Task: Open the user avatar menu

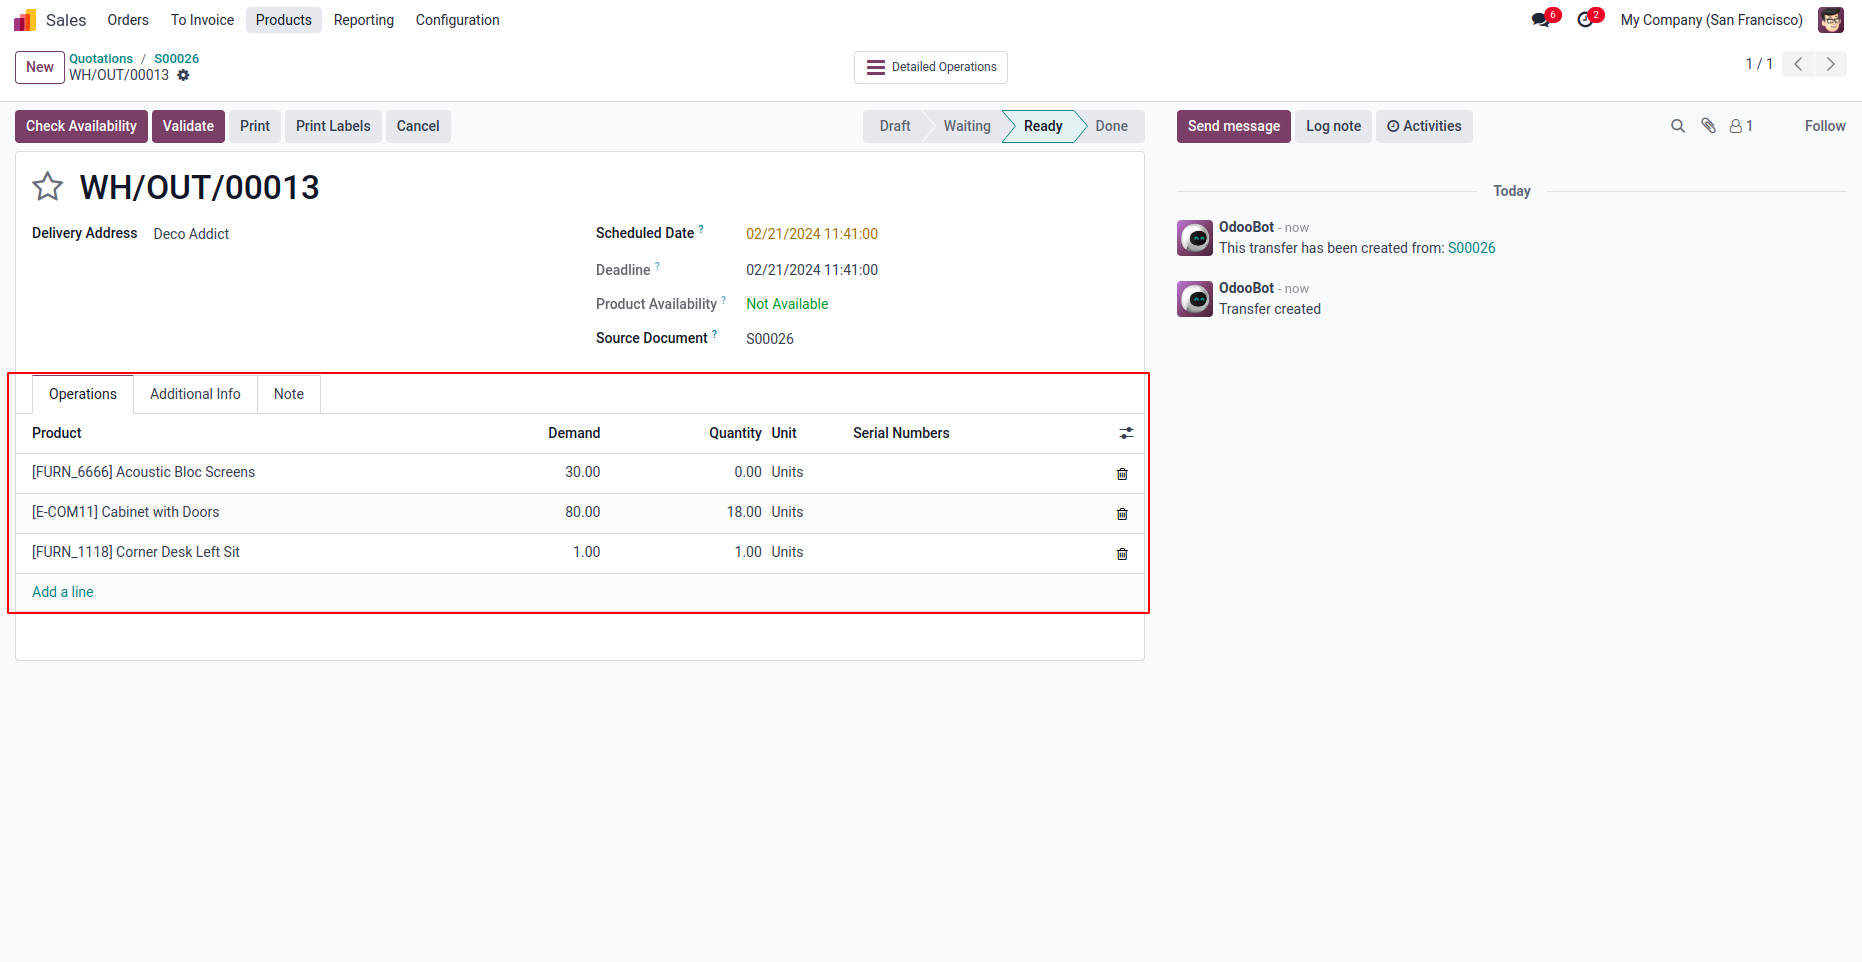Action: click(1831, 20)
